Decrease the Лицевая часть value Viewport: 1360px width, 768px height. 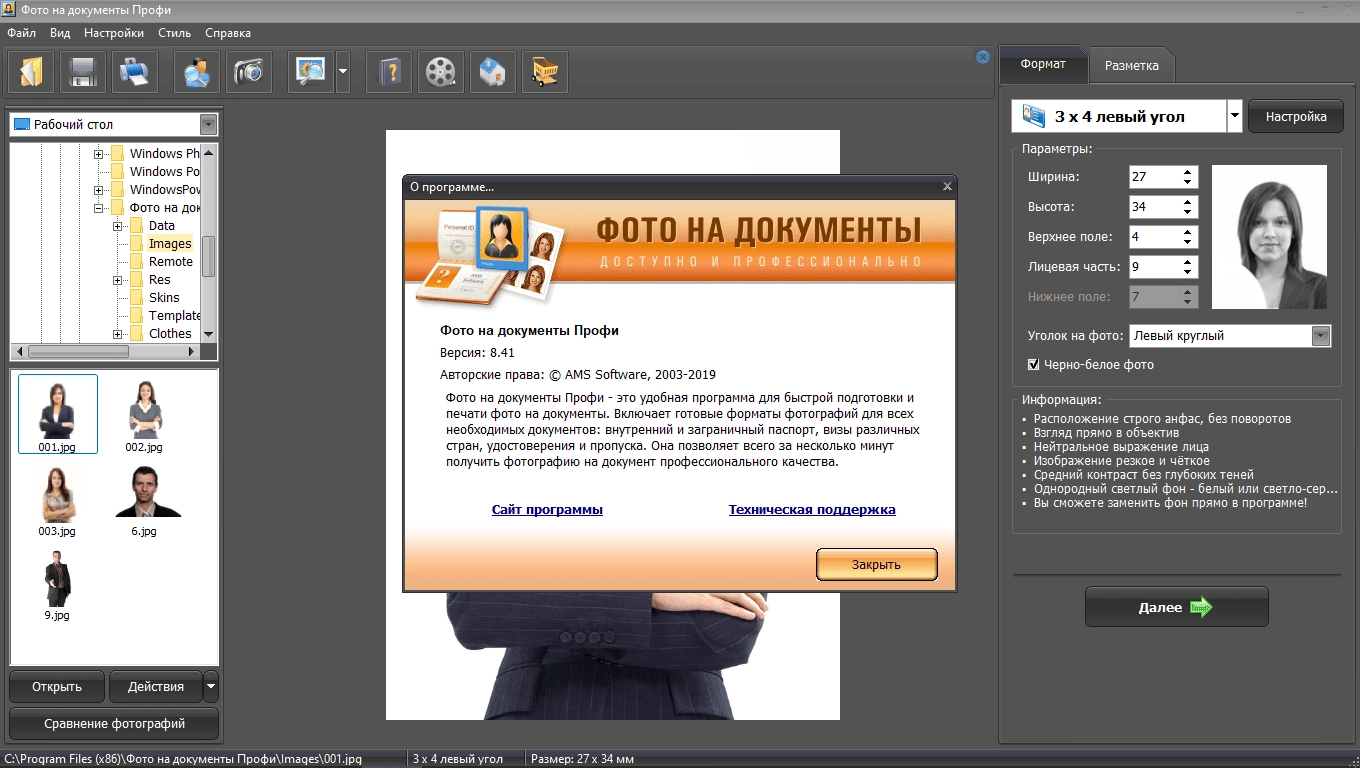click(x=1188, y=272)
